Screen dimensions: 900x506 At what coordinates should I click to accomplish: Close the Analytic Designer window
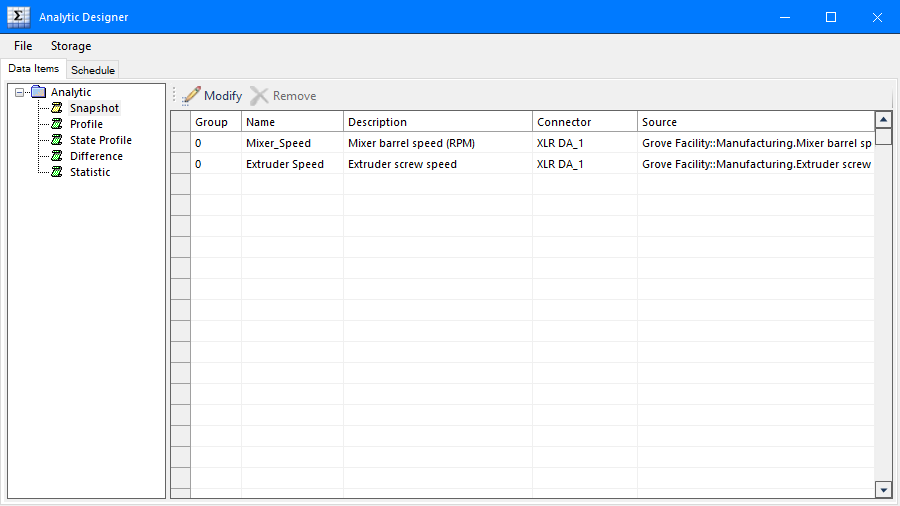click(877, 17)
